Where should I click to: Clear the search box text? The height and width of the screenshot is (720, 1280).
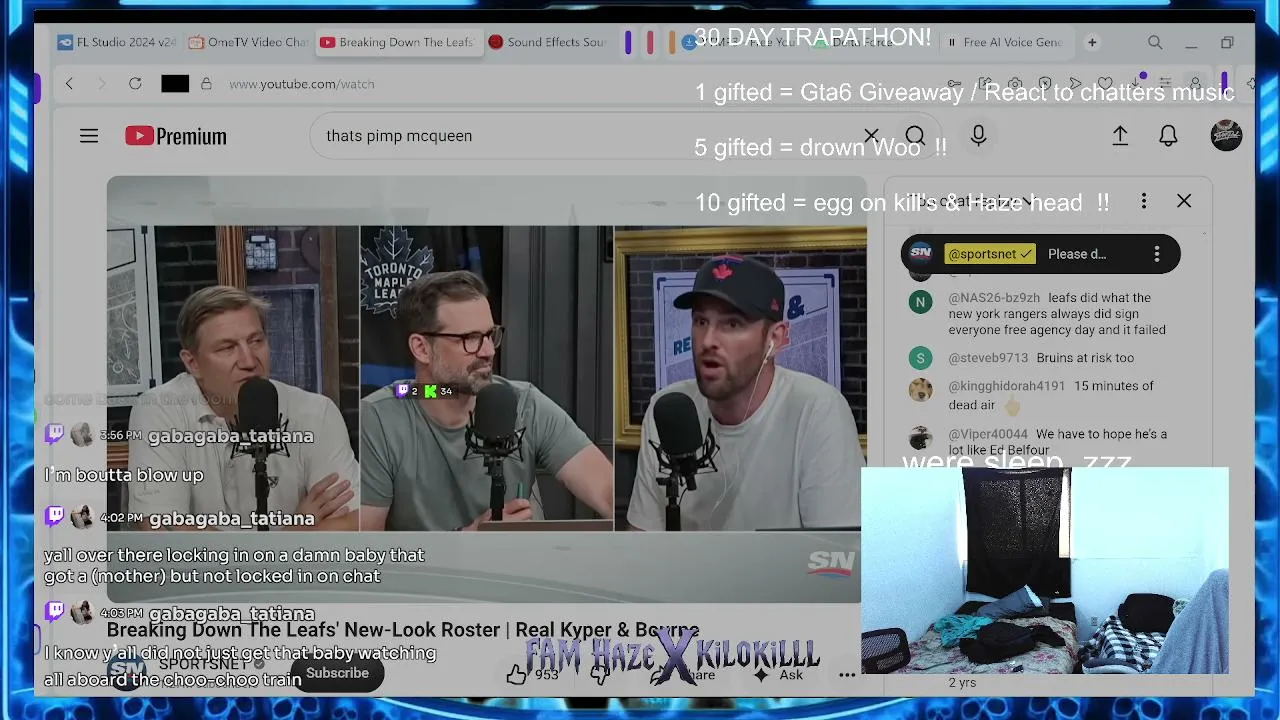871,136
